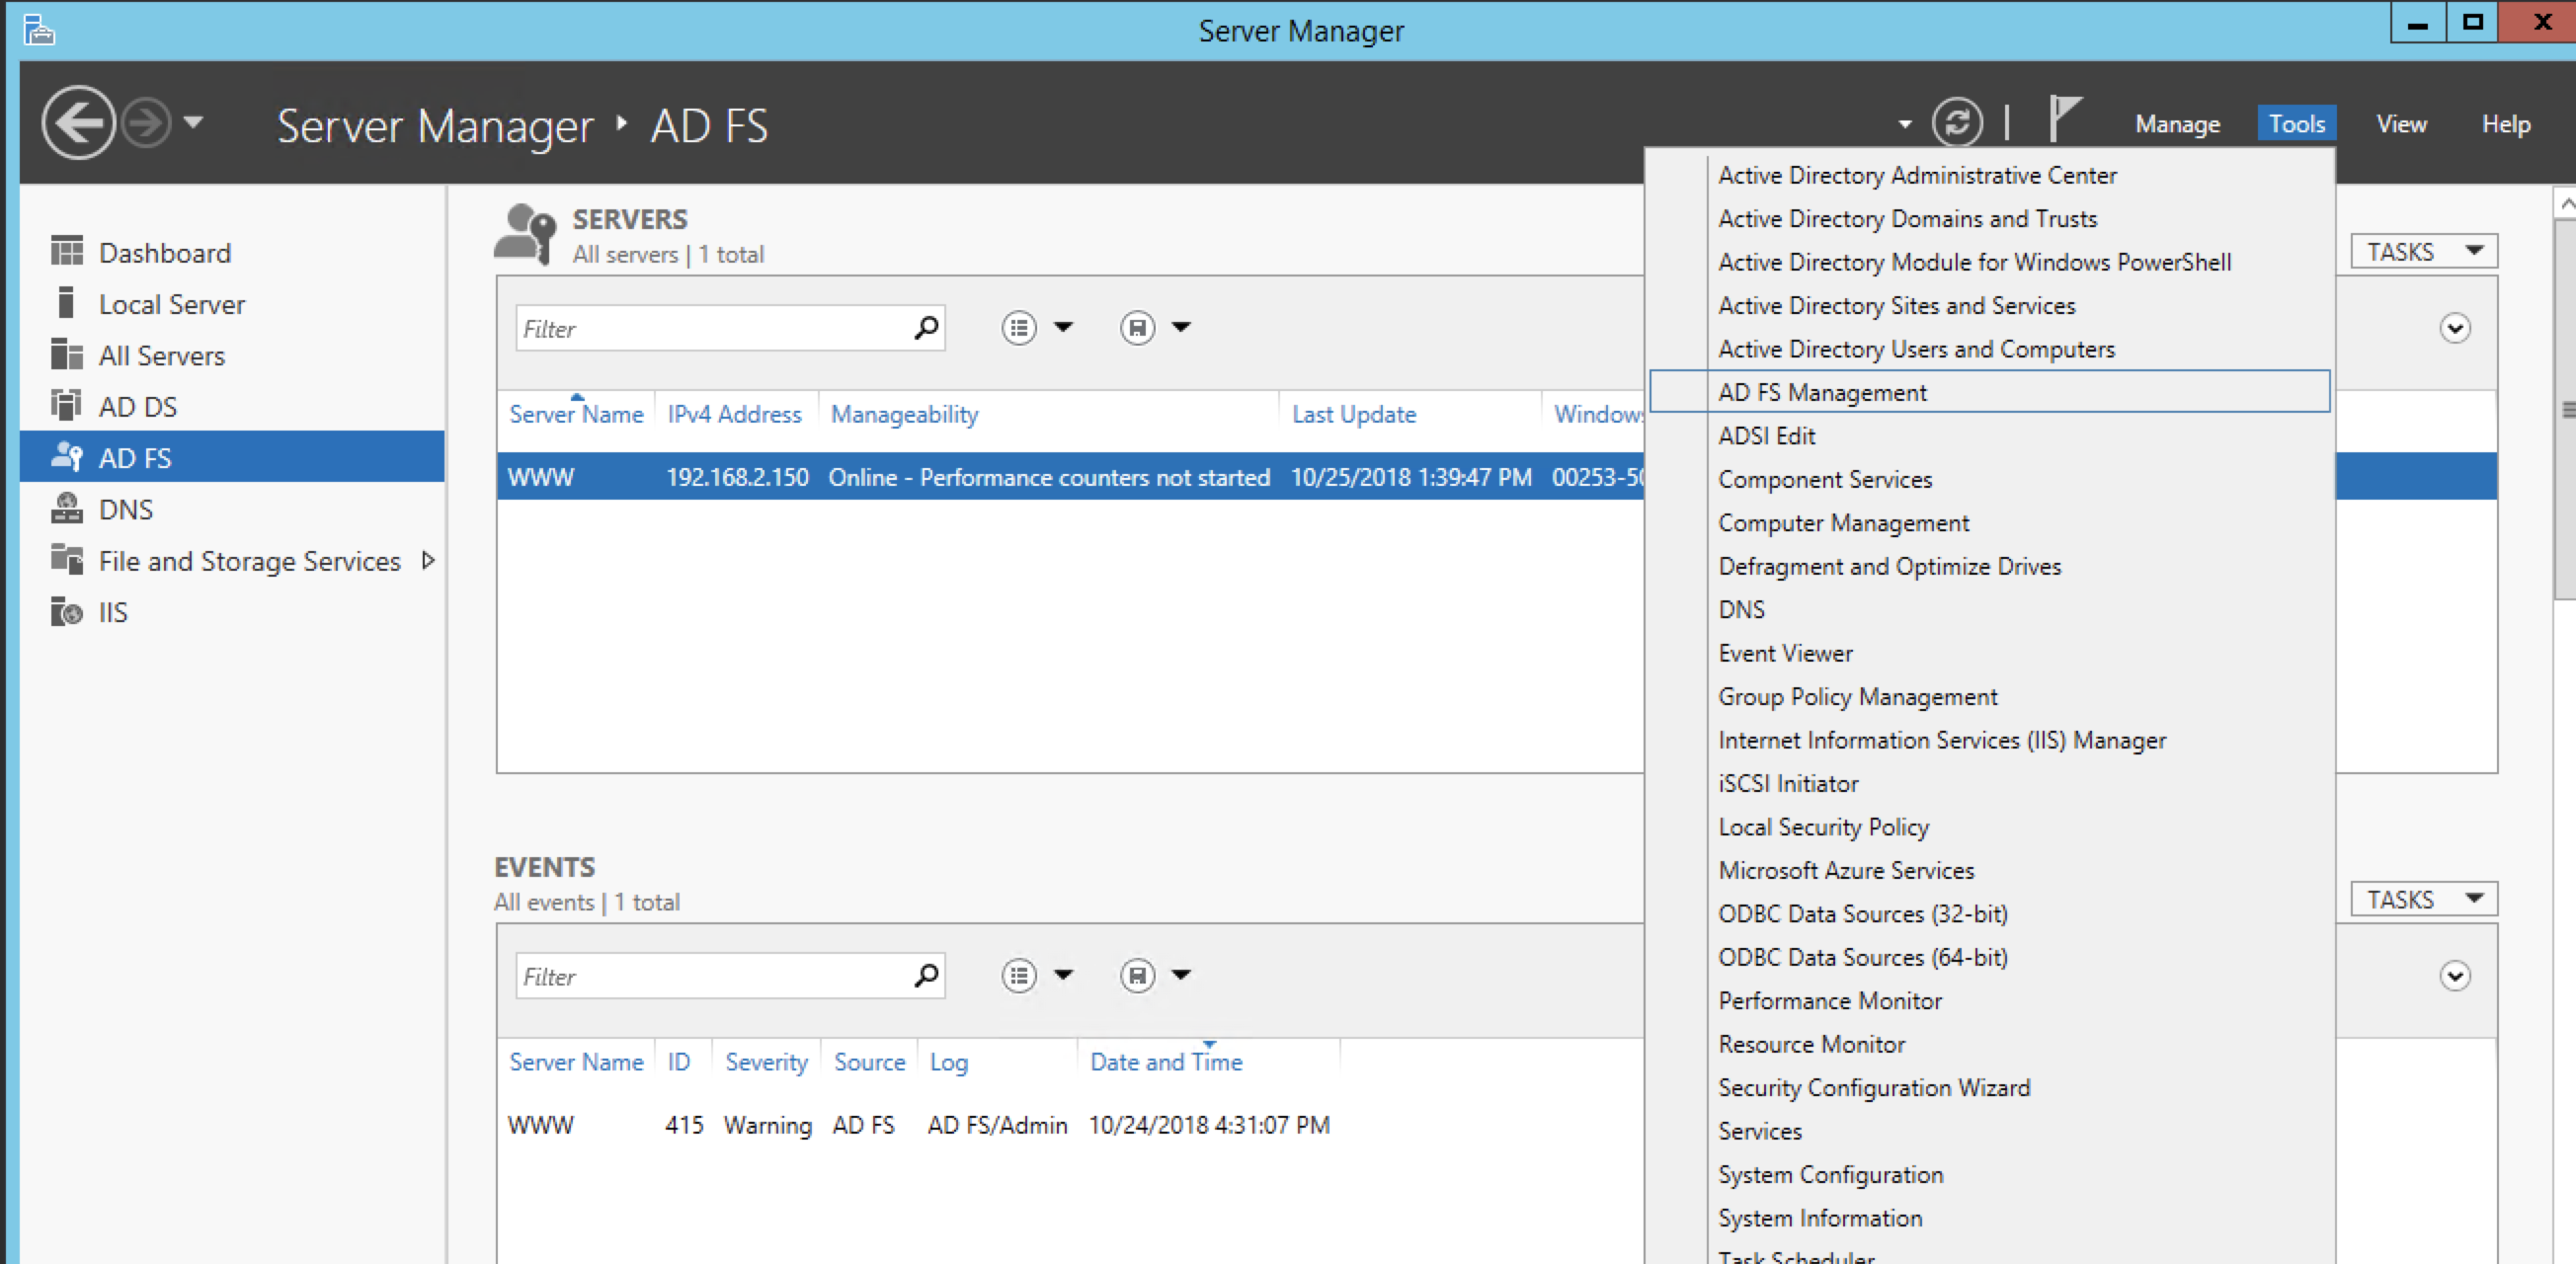
Task: Expand Events filter pane chevron
Action: pyautogui.click(x=2454, y=976)
